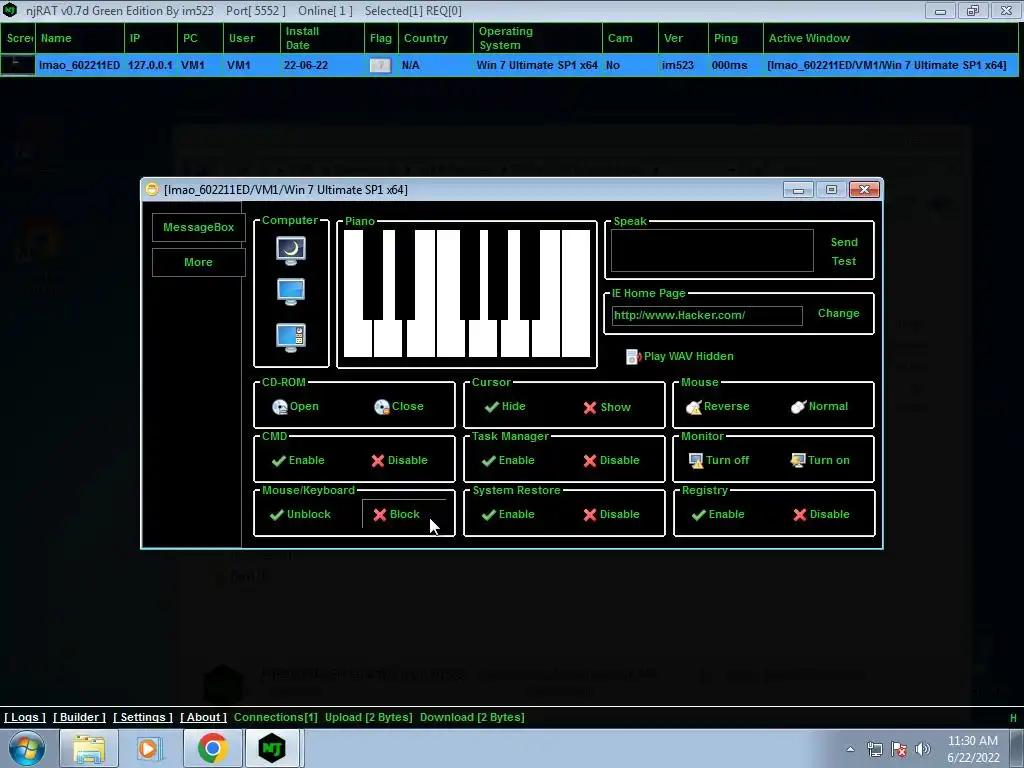Select the client row lmao_602211ED
The height and width of the screenshot is (768, 1024).
pyautogui.click(x=509, y=65)
